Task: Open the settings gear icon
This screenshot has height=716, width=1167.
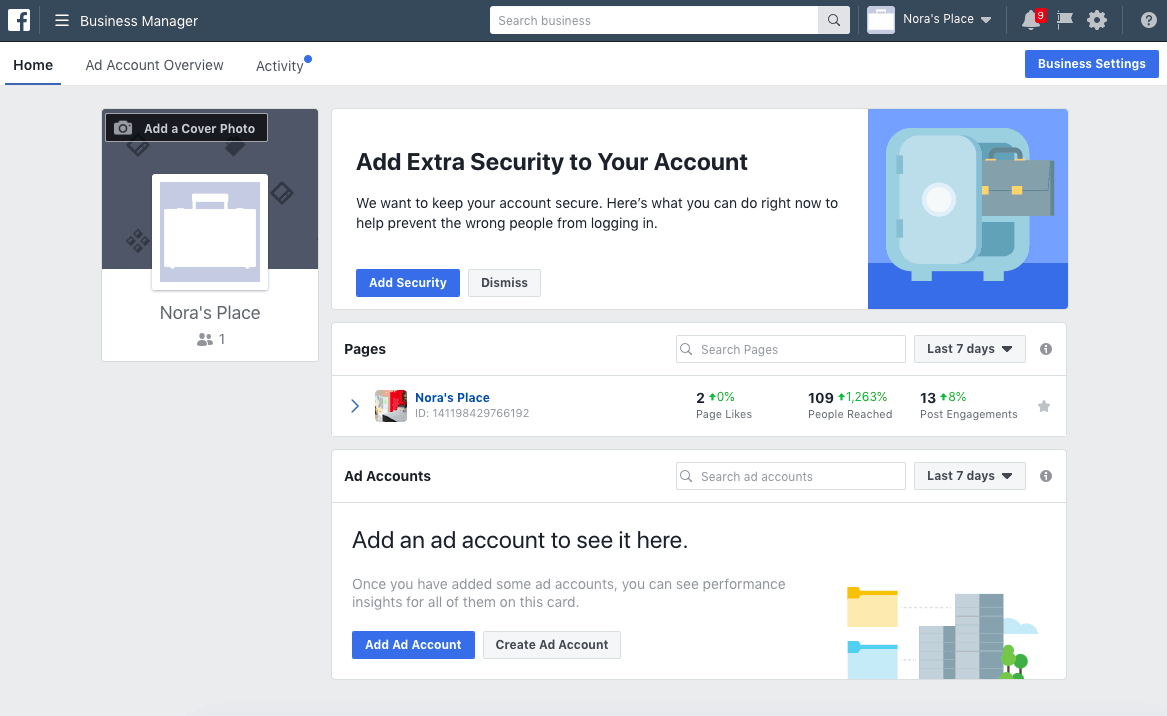Action: 1097,20
